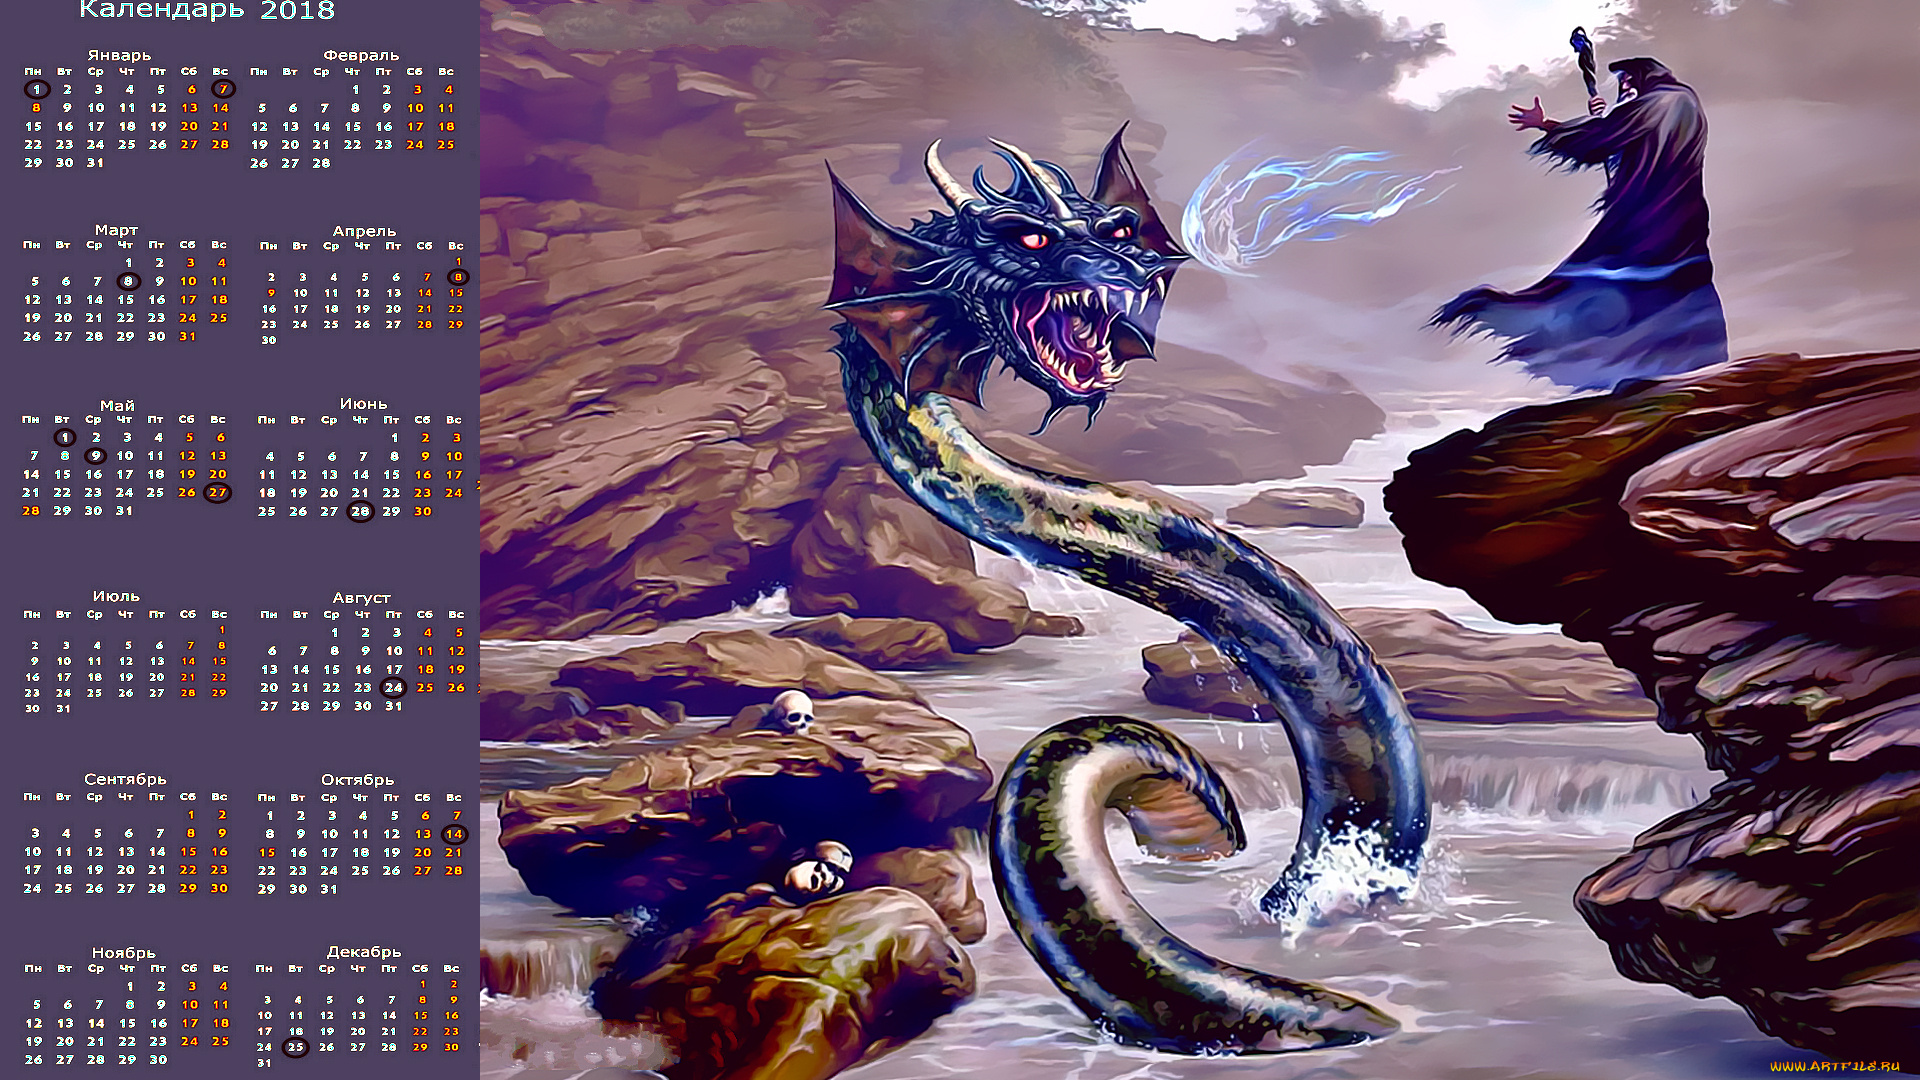Click circled date 24 in August
This screenshot has height=1080, width=1920.
(394, 687)
